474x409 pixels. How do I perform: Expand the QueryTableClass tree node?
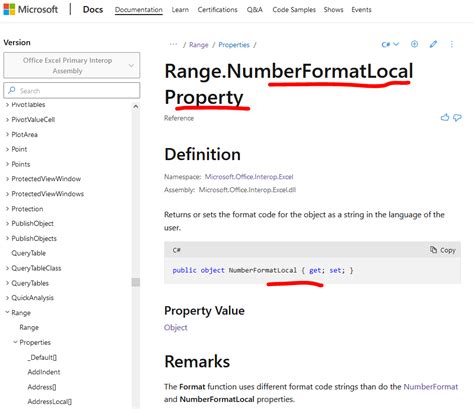(7, 268)
